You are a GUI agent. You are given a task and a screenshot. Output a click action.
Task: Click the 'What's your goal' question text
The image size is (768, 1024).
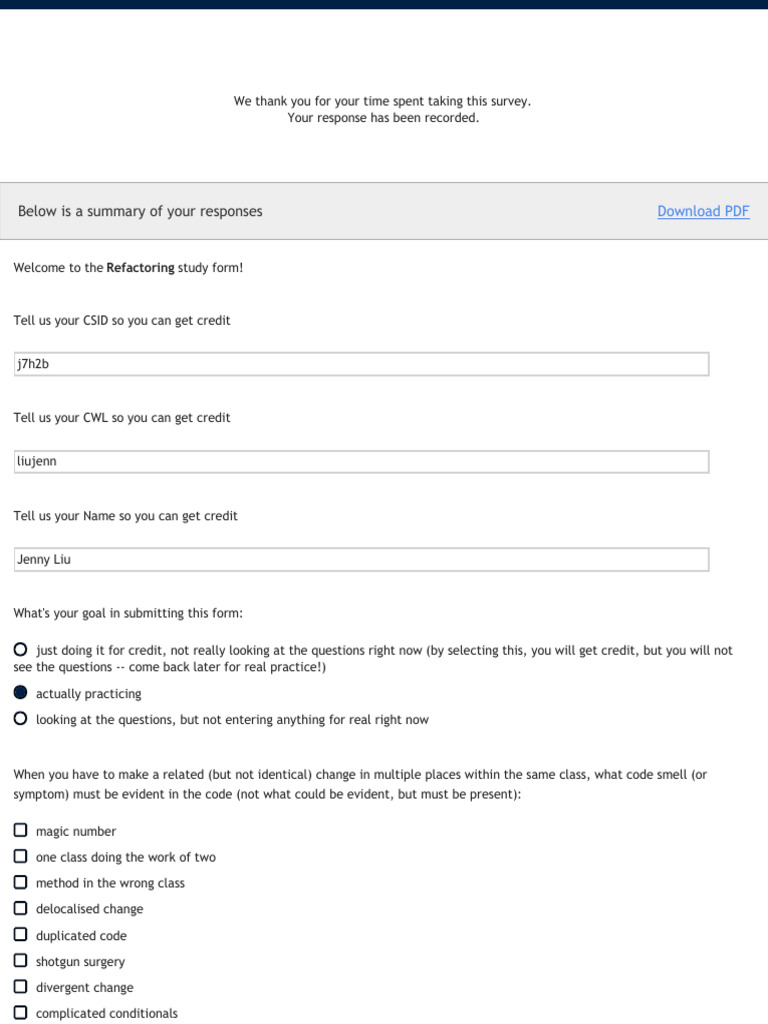tap(128, 613)
